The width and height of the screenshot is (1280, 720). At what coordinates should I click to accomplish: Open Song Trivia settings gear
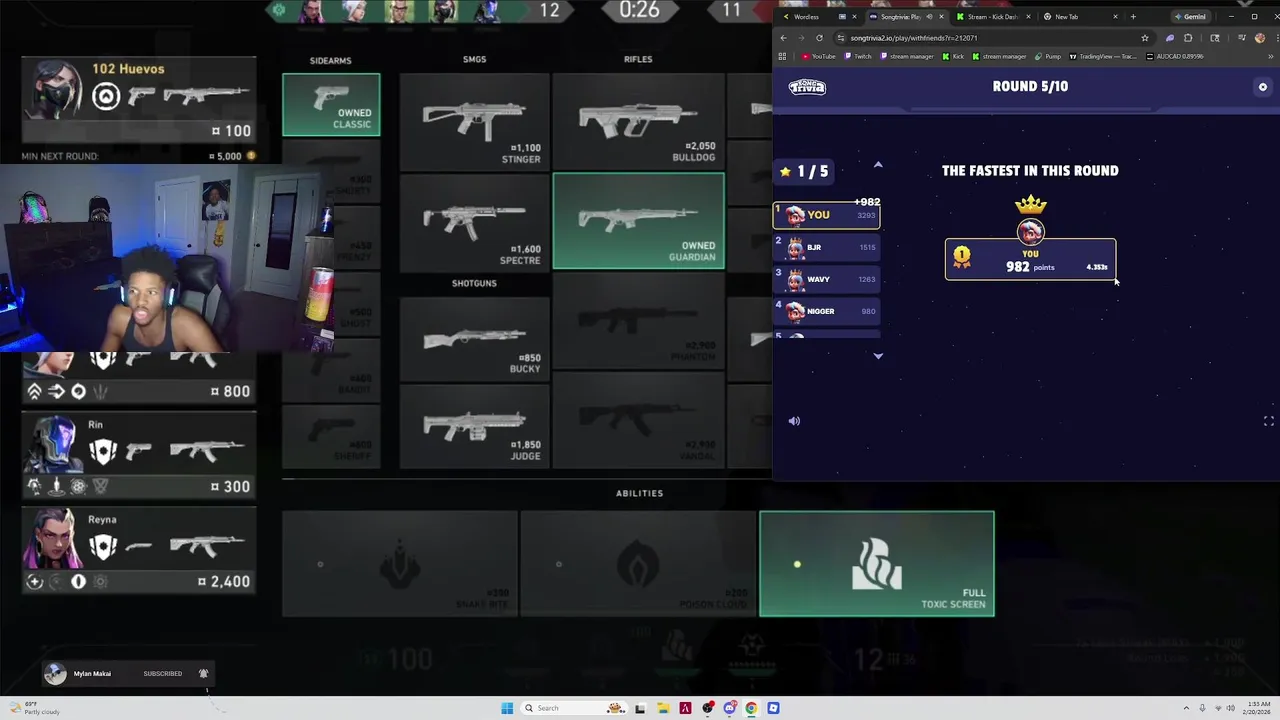click(1263, 87)
